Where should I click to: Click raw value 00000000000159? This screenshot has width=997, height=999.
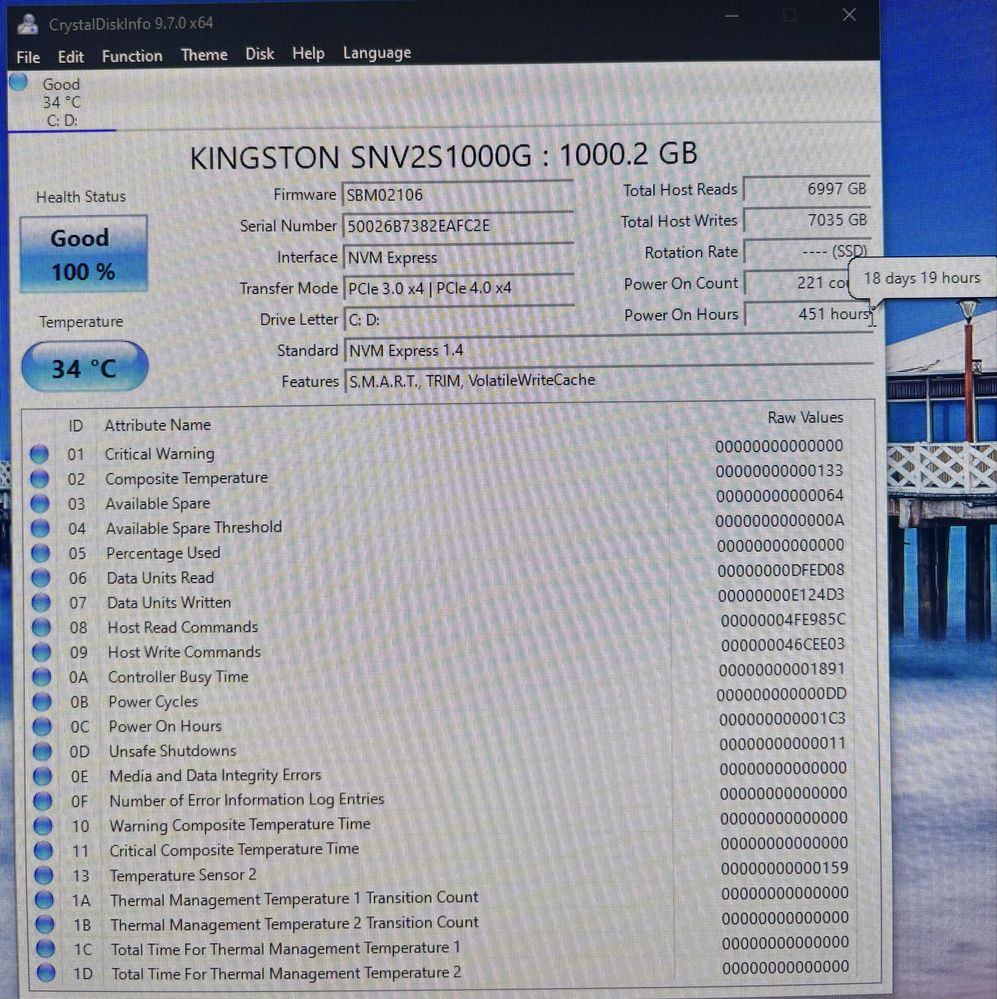click(785, 868)
